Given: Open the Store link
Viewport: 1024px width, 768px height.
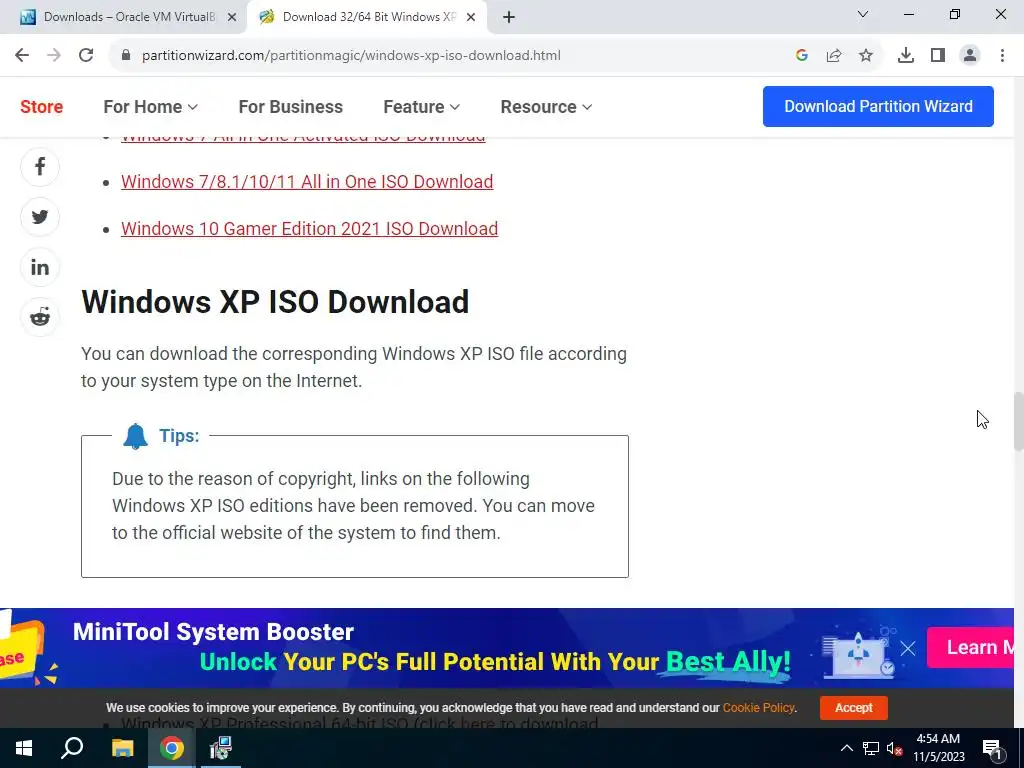Looking at the screenshot, I should pyautogui.click(x=42, y=106).
